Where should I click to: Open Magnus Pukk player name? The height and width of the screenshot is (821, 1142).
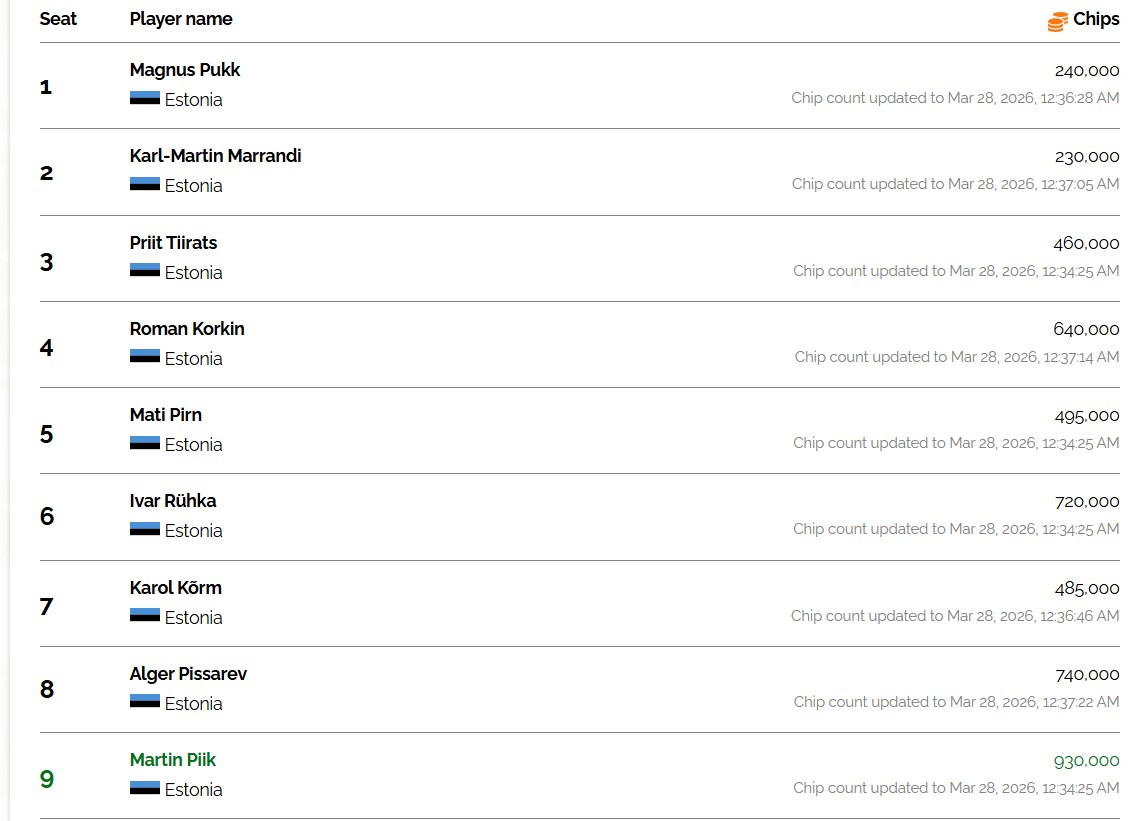185,70
